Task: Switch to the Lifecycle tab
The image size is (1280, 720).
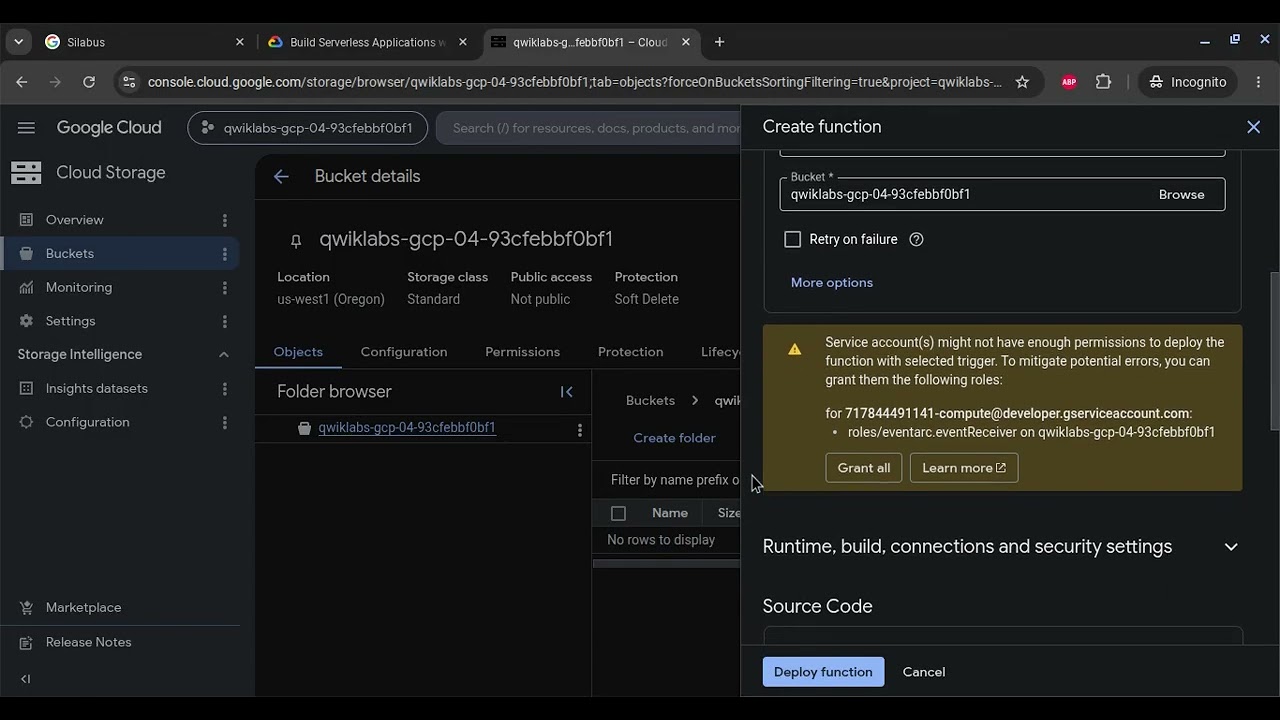Action: 720,352
